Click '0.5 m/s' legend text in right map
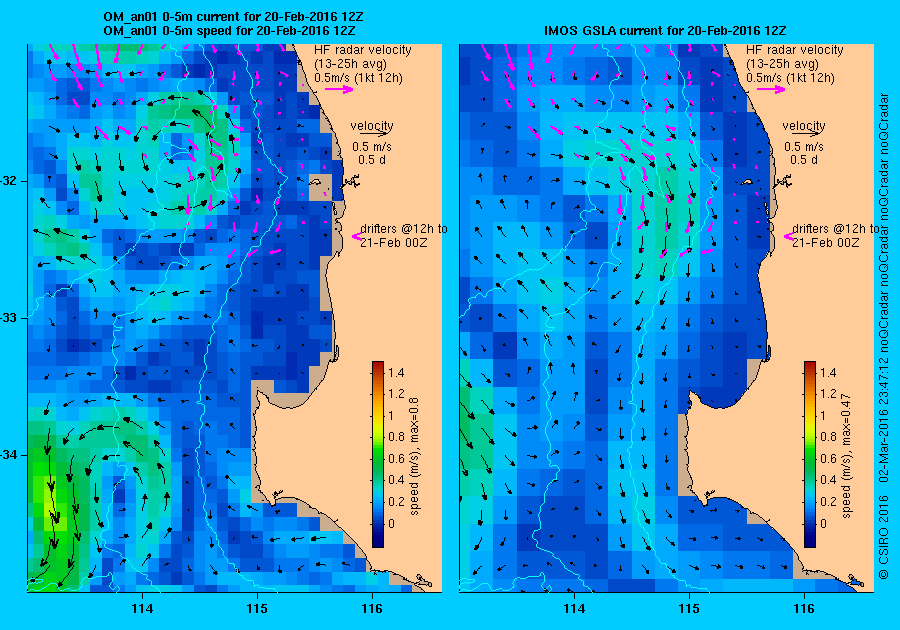Screen dimensions: 900x630 (804, 147)
